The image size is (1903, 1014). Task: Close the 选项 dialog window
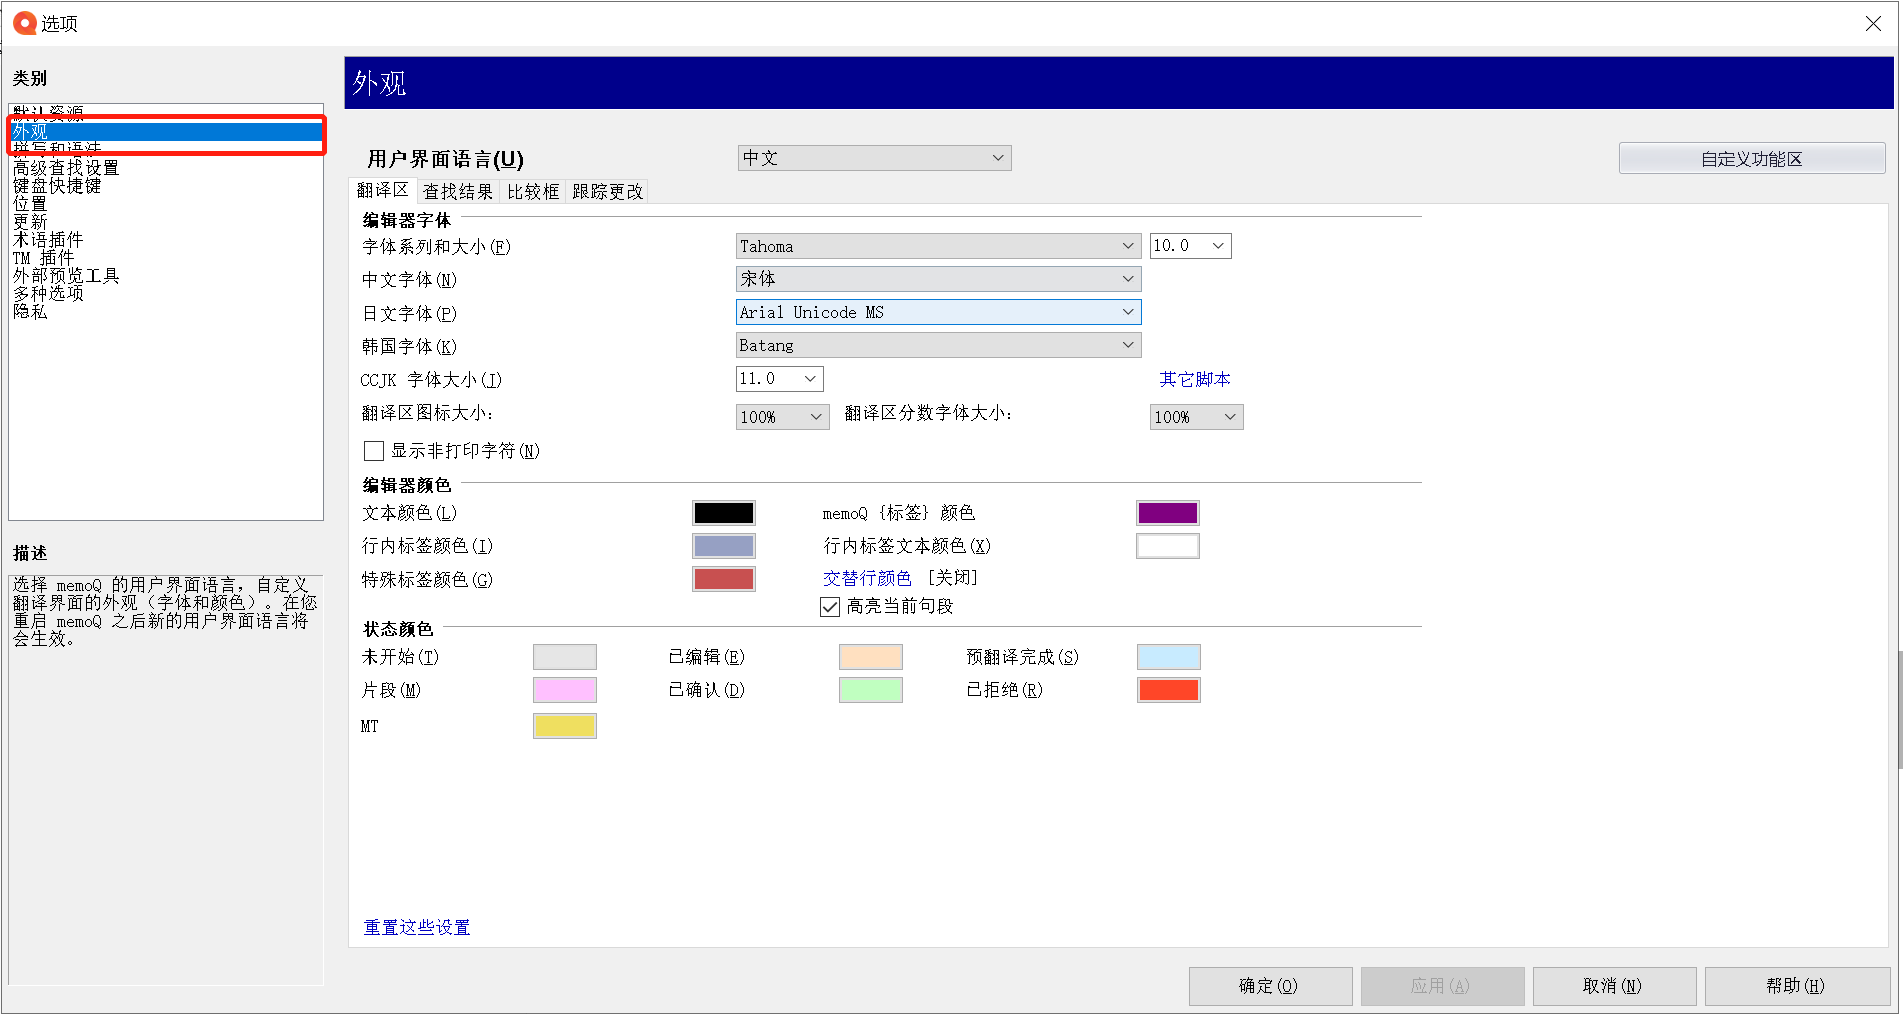(x=1873, y=23)
